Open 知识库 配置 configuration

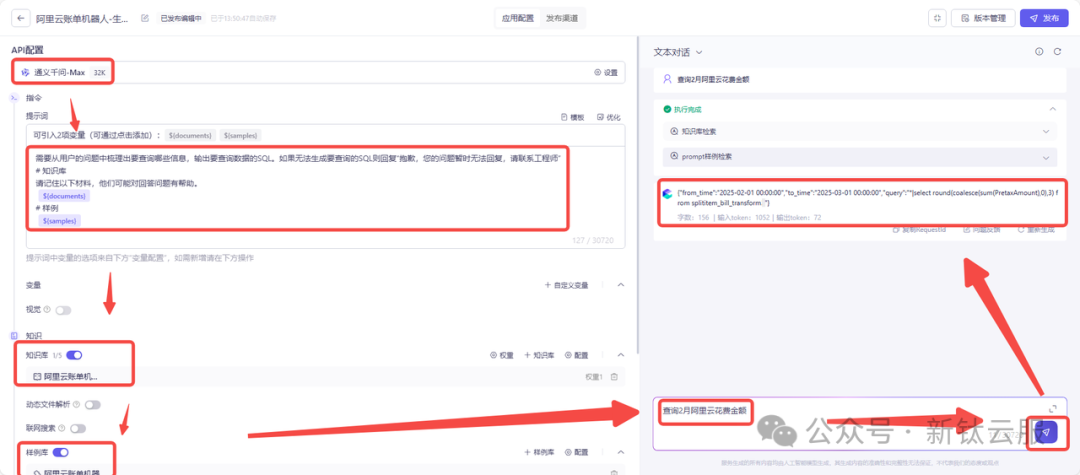click(x=577, y=355)
